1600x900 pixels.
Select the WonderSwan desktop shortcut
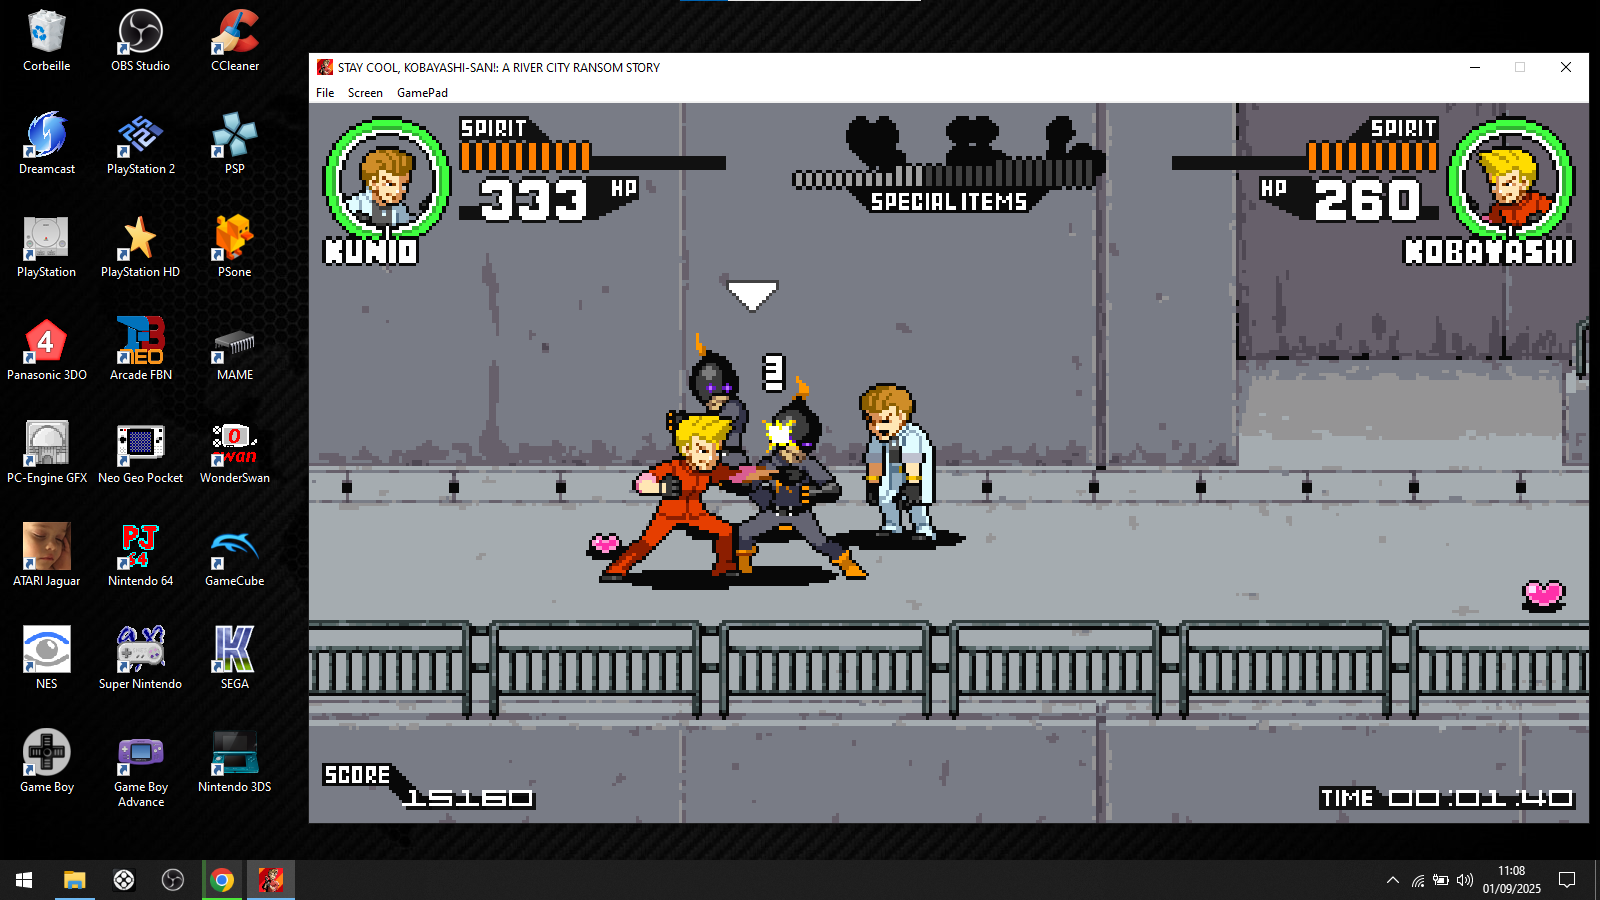coord(235,453)
